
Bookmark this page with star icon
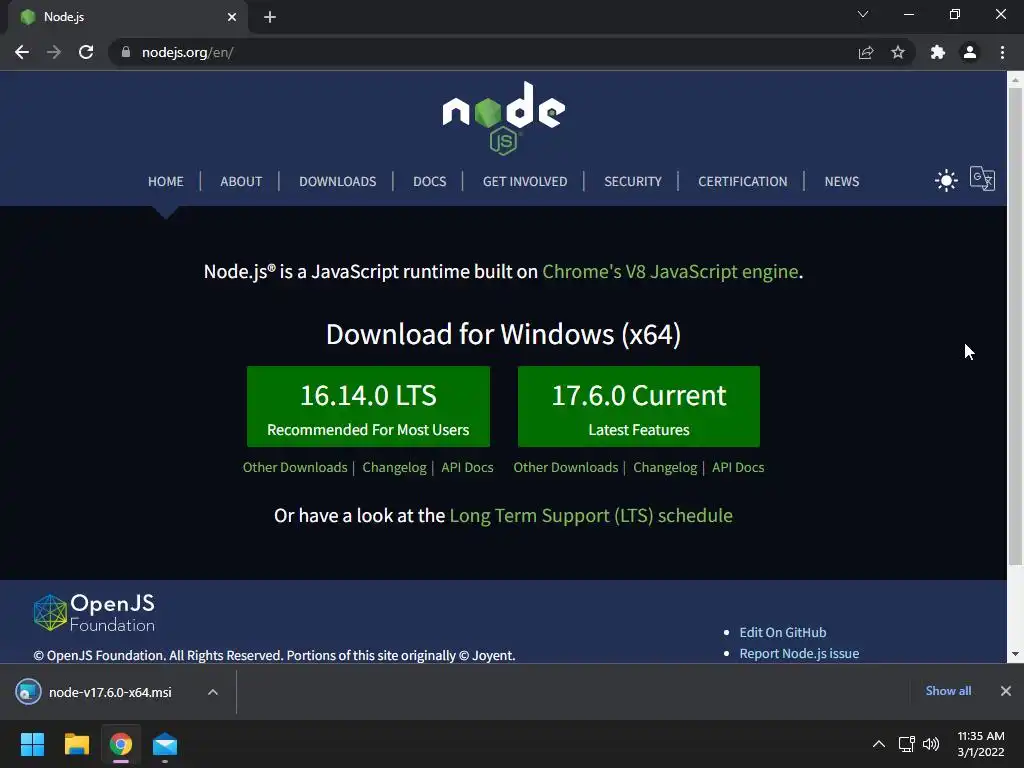(x=898, y=52)
